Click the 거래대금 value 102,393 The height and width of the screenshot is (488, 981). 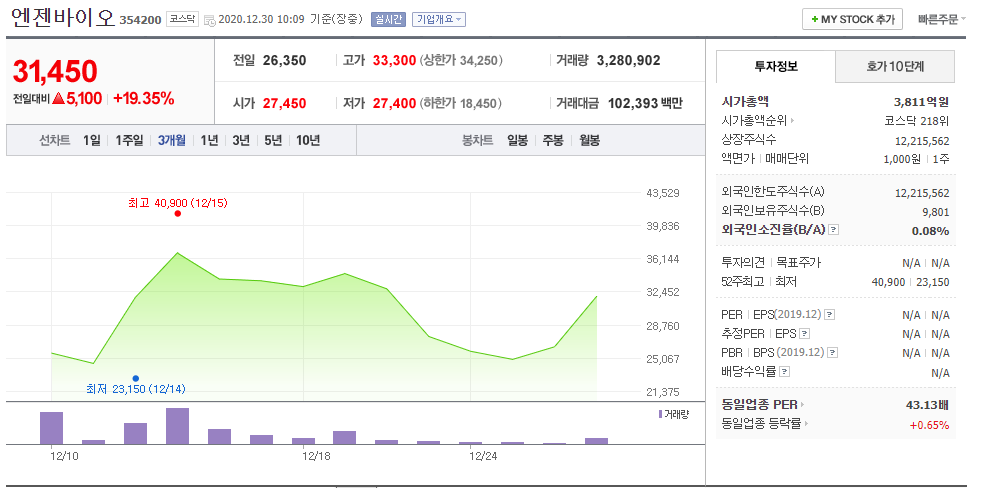pos(633,103)
